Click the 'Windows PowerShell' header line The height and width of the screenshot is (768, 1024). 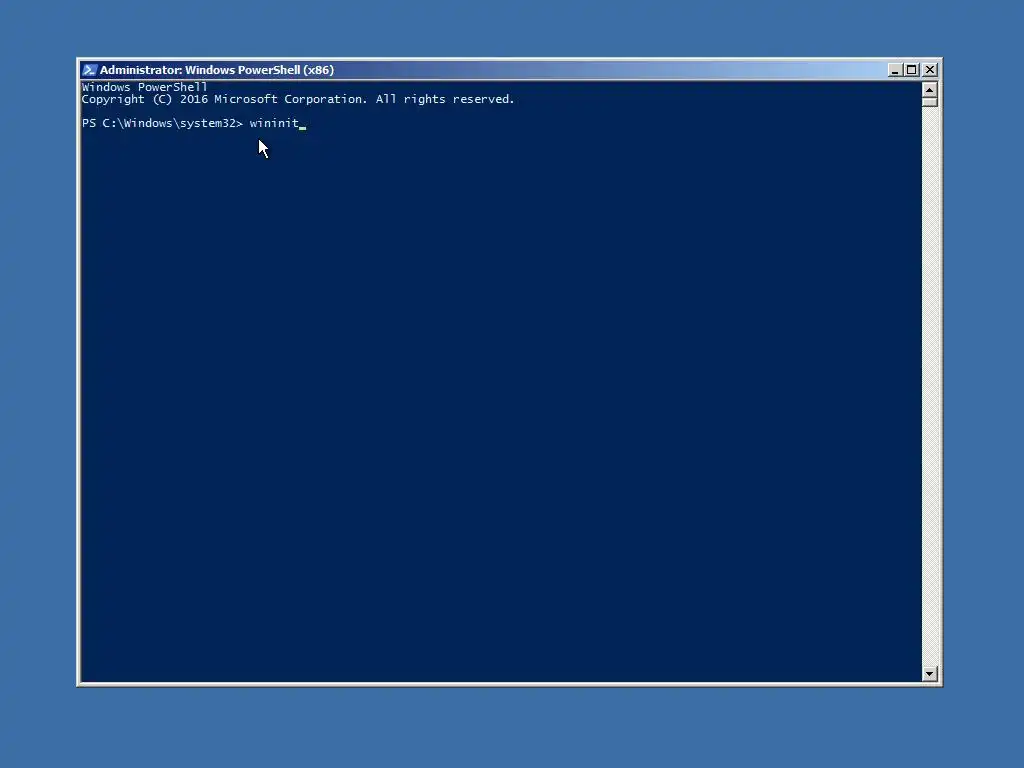[x=144, y=87]
